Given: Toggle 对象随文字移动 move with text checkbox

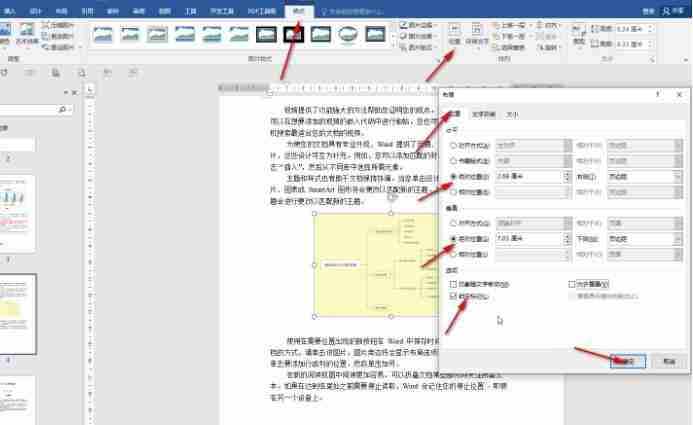Looking at the screenshot, I should (453, 284).
